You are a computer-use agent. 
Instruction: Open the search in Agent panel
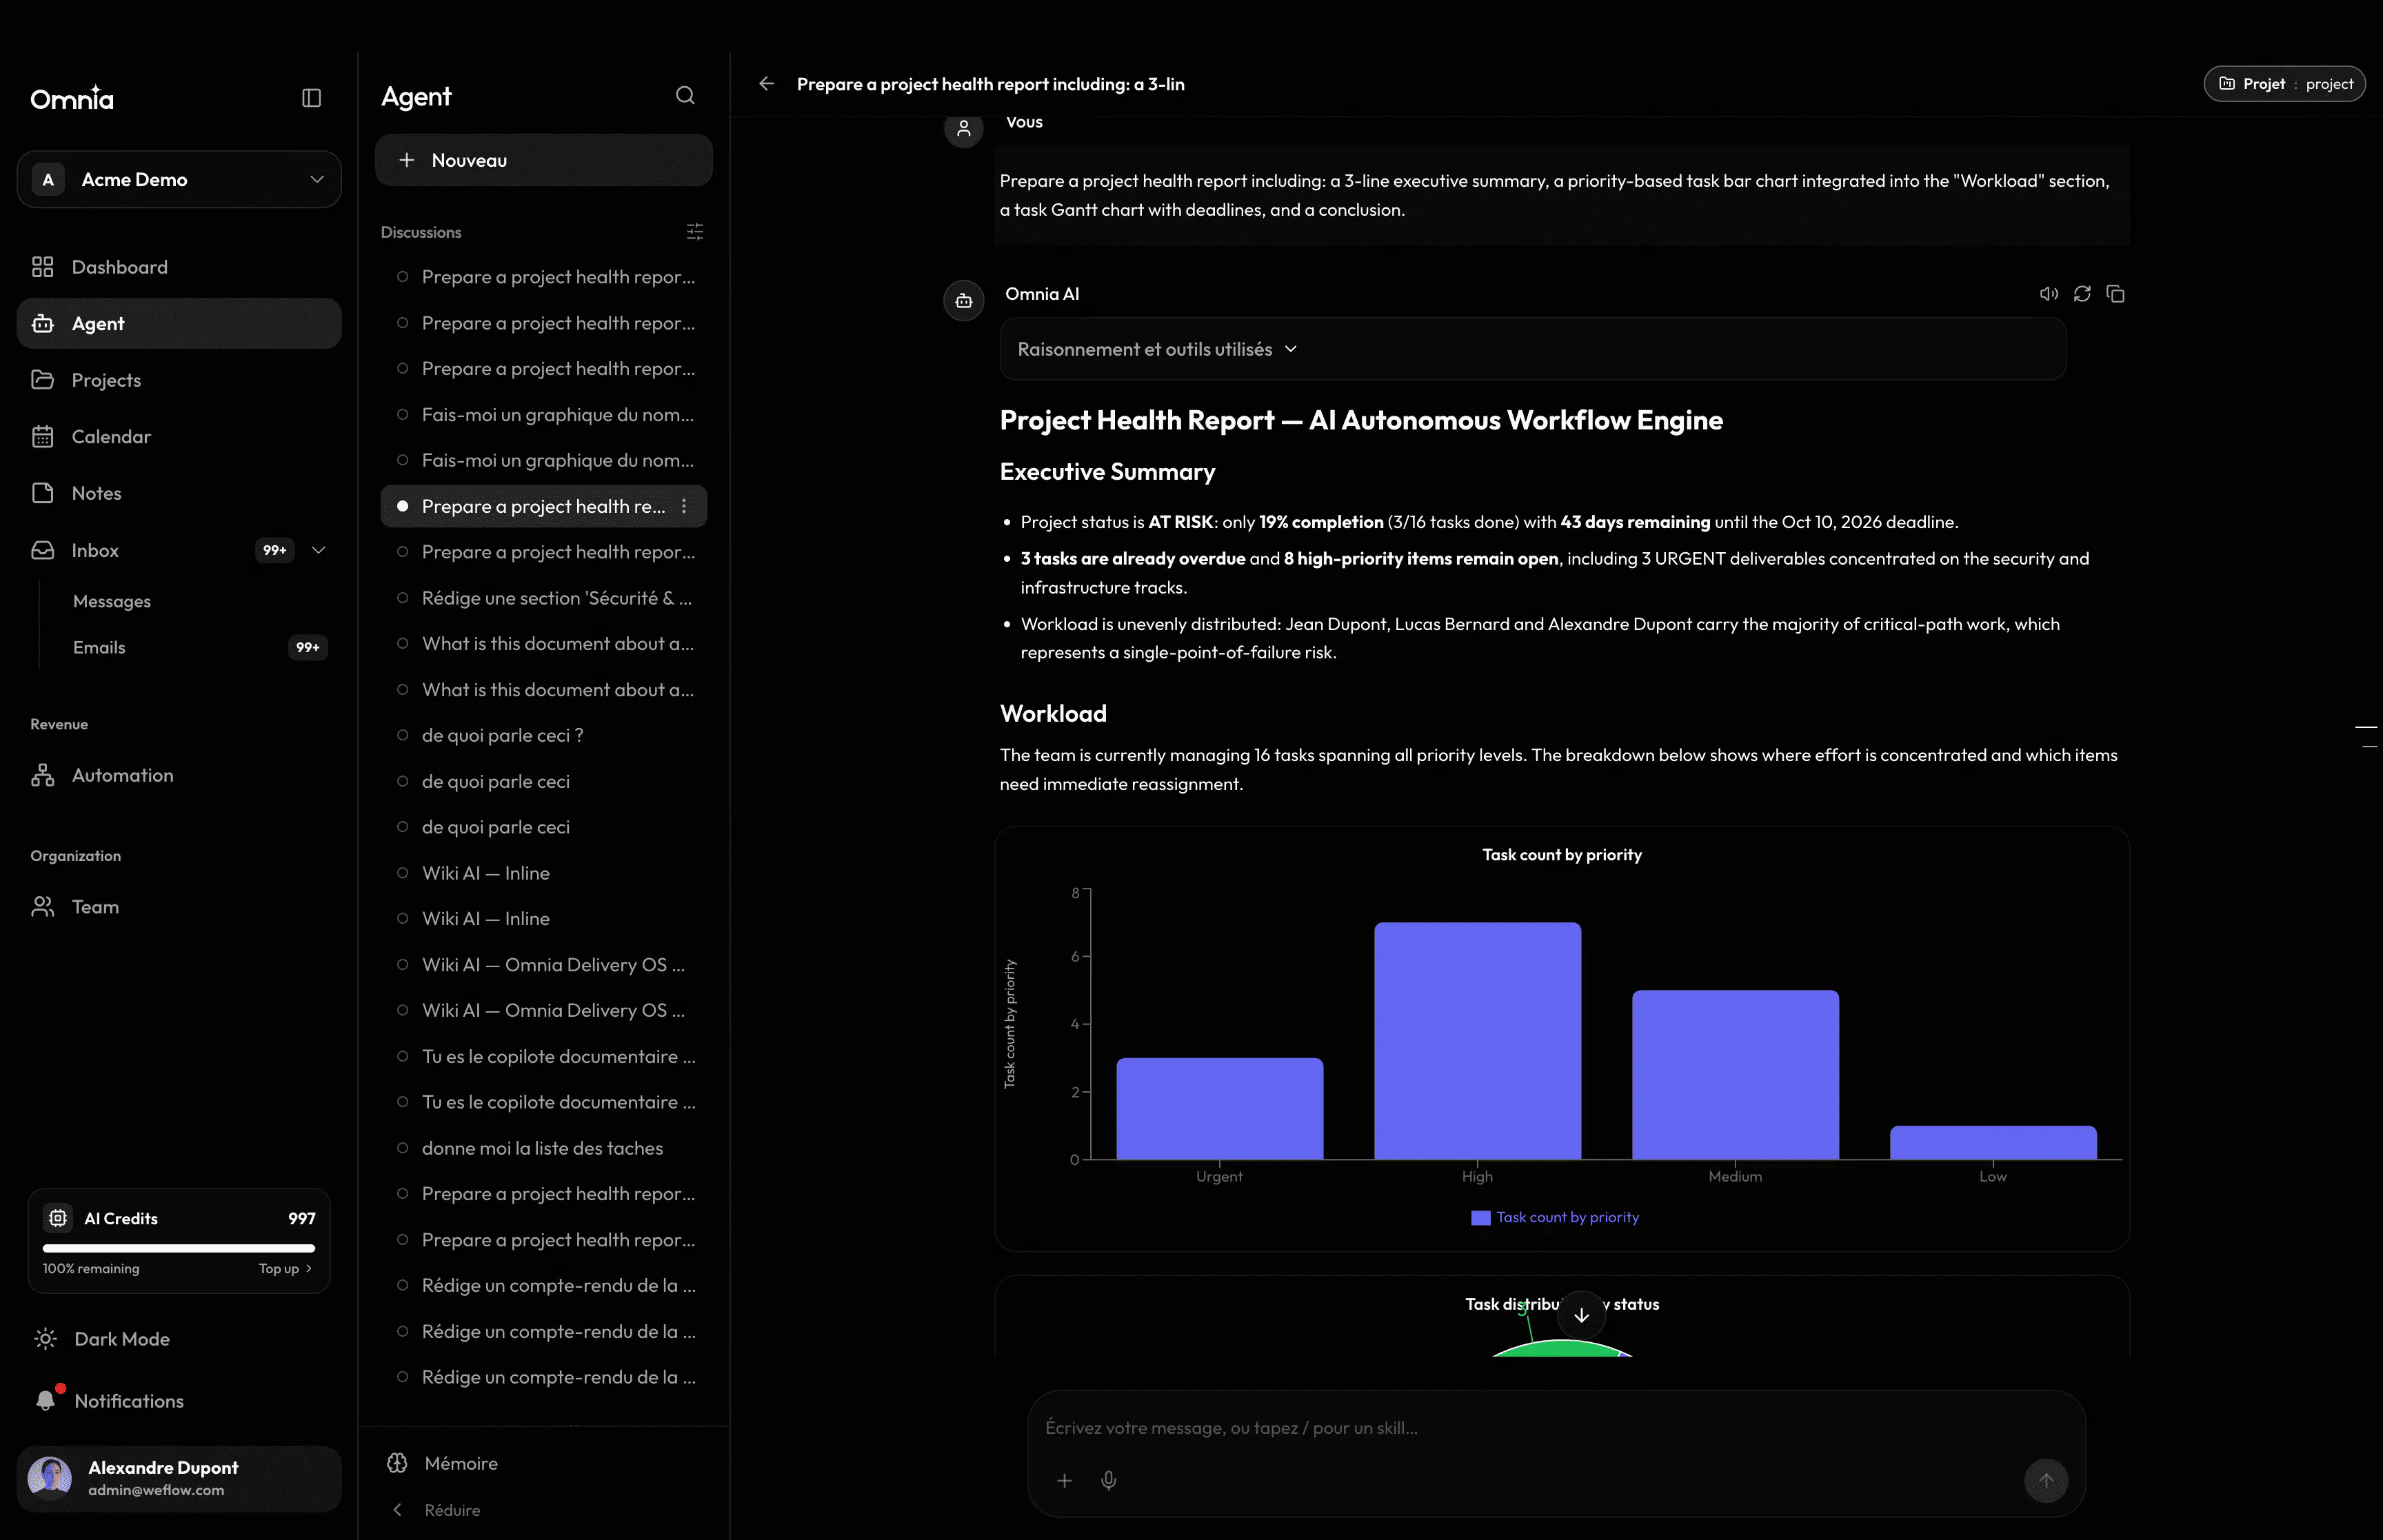(x=685, y=96)
